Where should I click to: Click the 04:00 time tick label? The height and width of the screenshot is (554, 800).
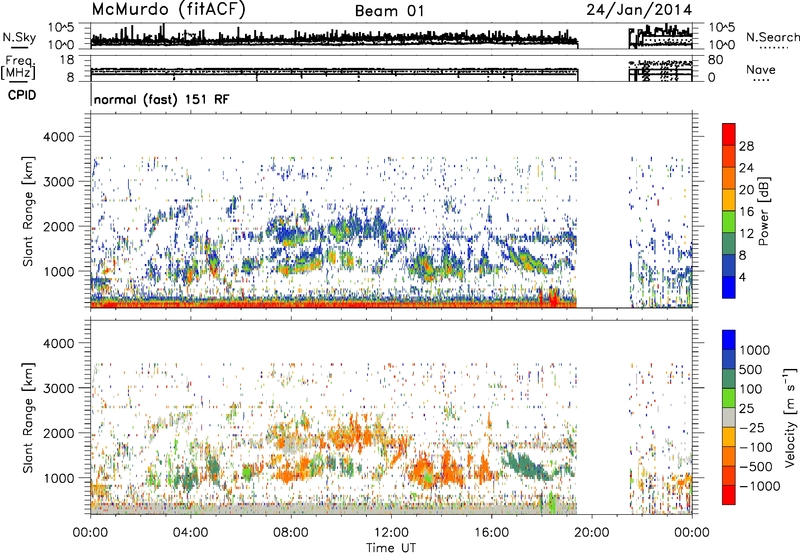coord(190,533)
